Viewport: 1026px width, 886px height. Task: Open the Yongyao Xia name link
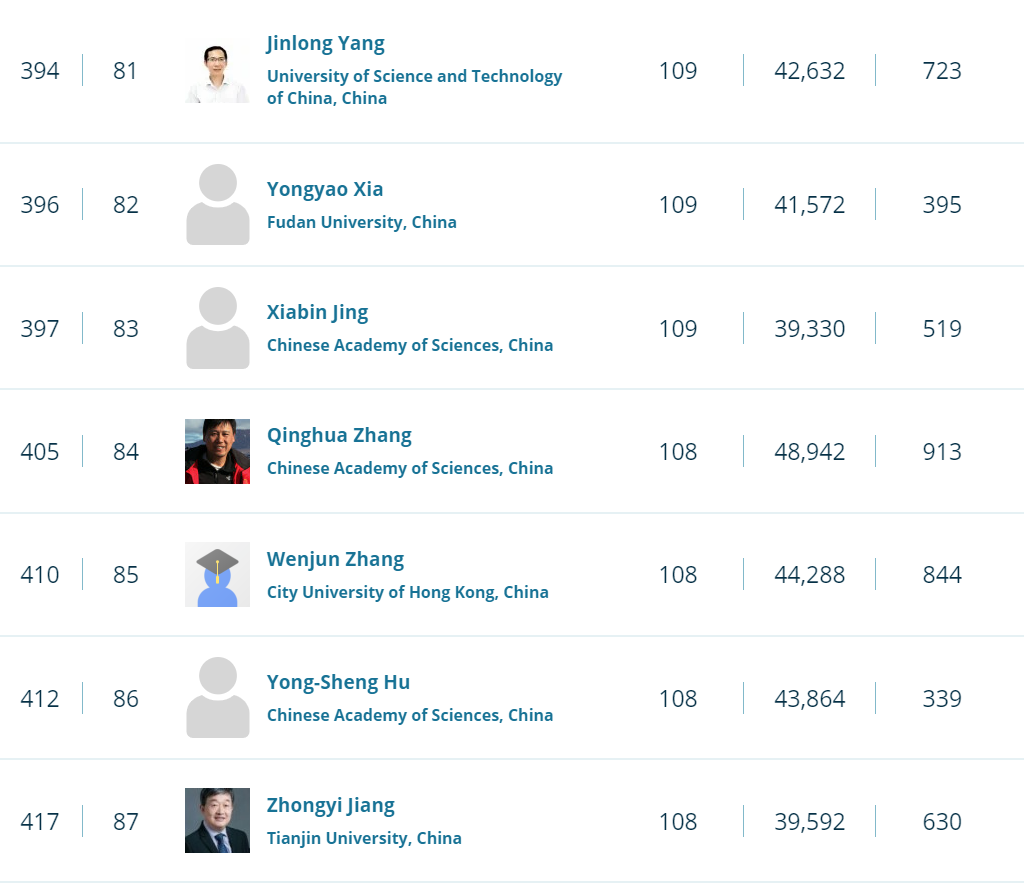point(325,189)
